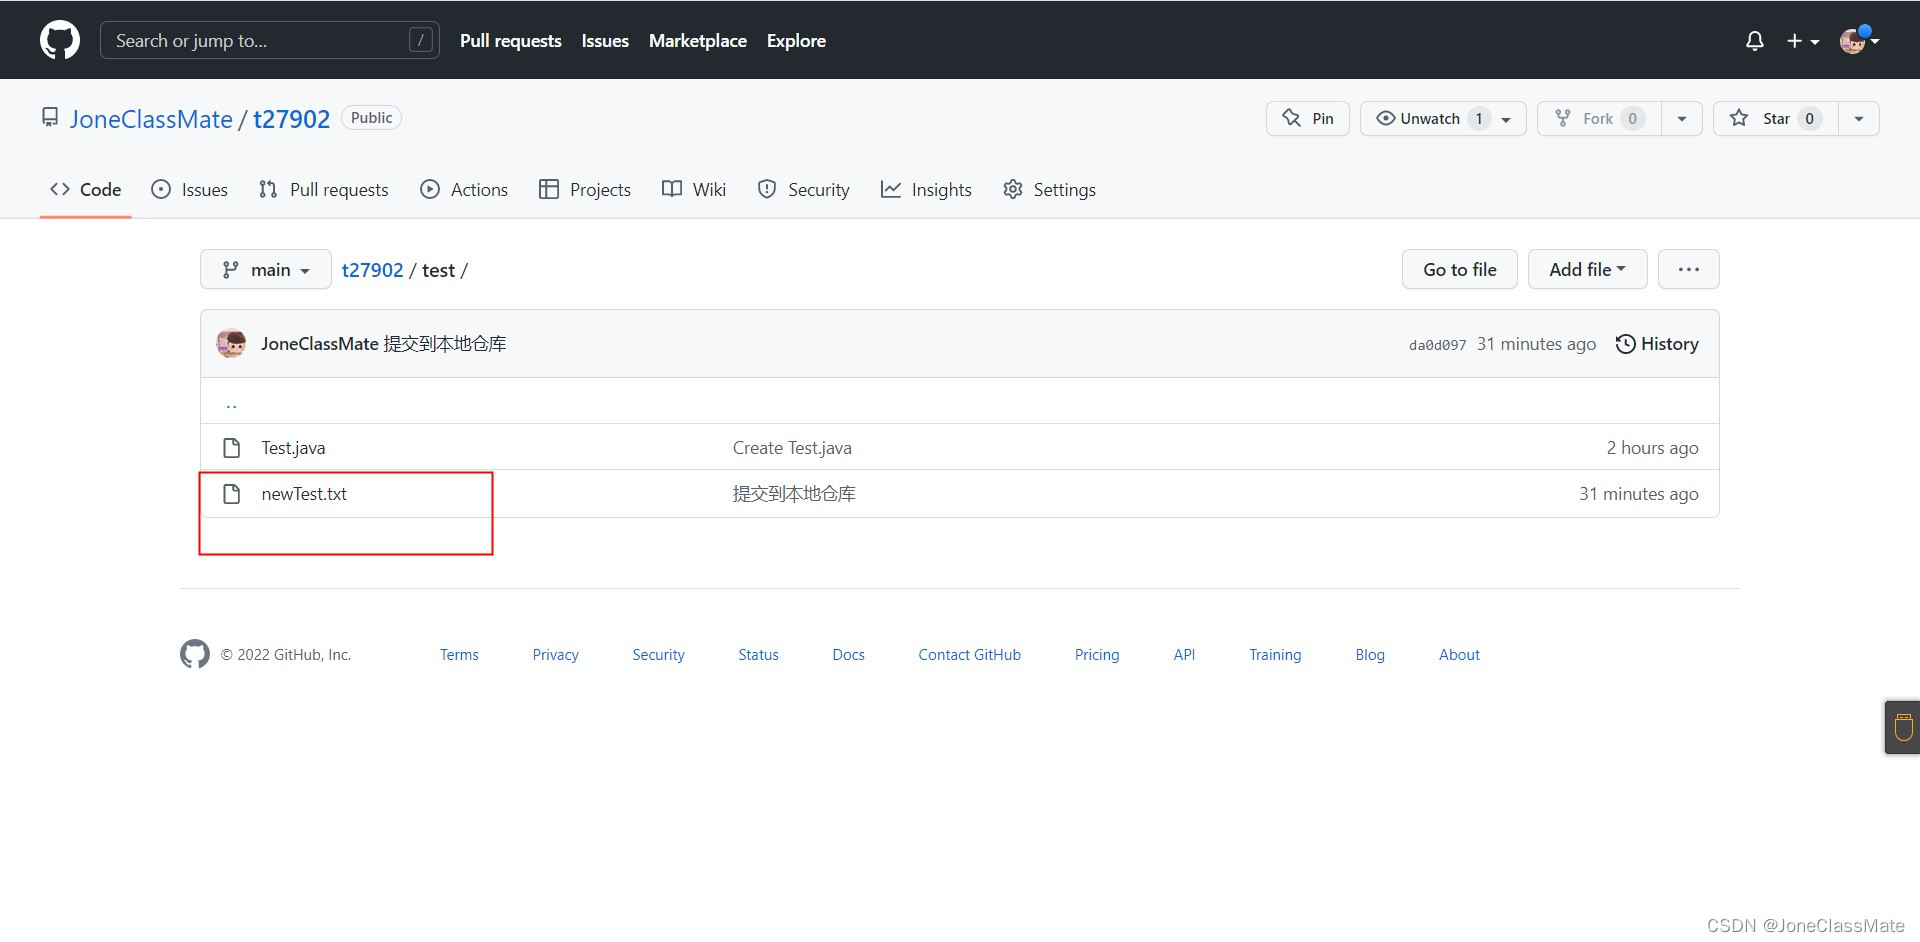Pin this repository
Viewport: 1920px width, 942px height.
pos(1308,118)
